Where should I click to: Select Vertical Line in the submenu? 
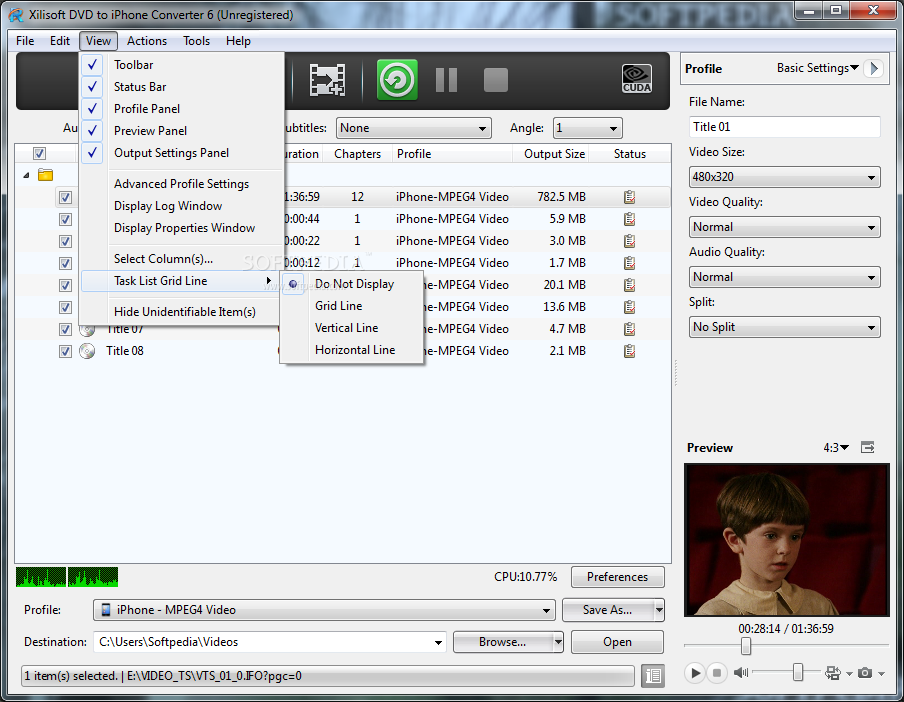point(351,327)
